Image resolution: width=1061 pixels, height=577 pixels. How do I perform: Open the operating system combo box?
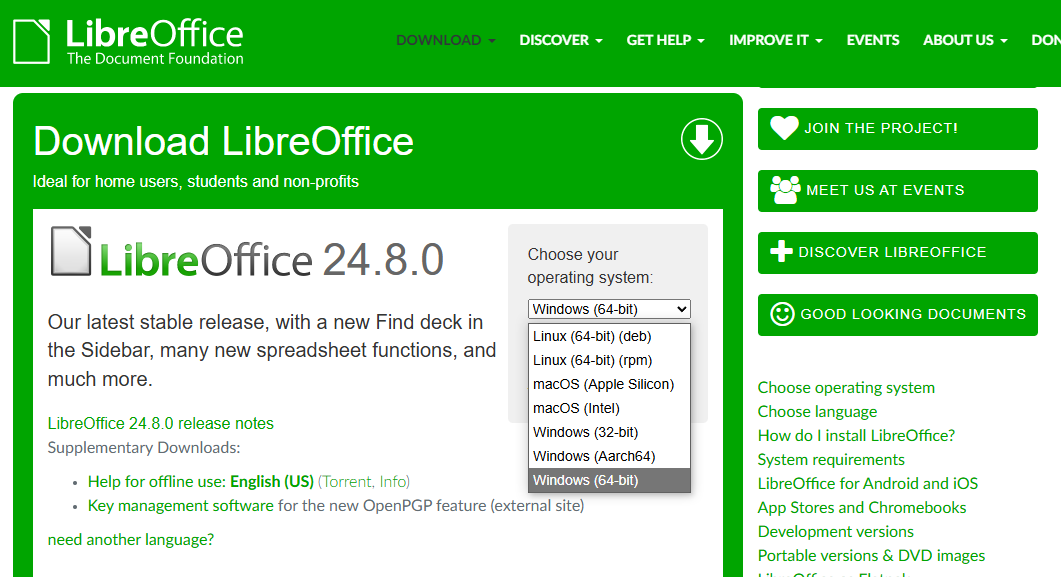coord(609,309)
